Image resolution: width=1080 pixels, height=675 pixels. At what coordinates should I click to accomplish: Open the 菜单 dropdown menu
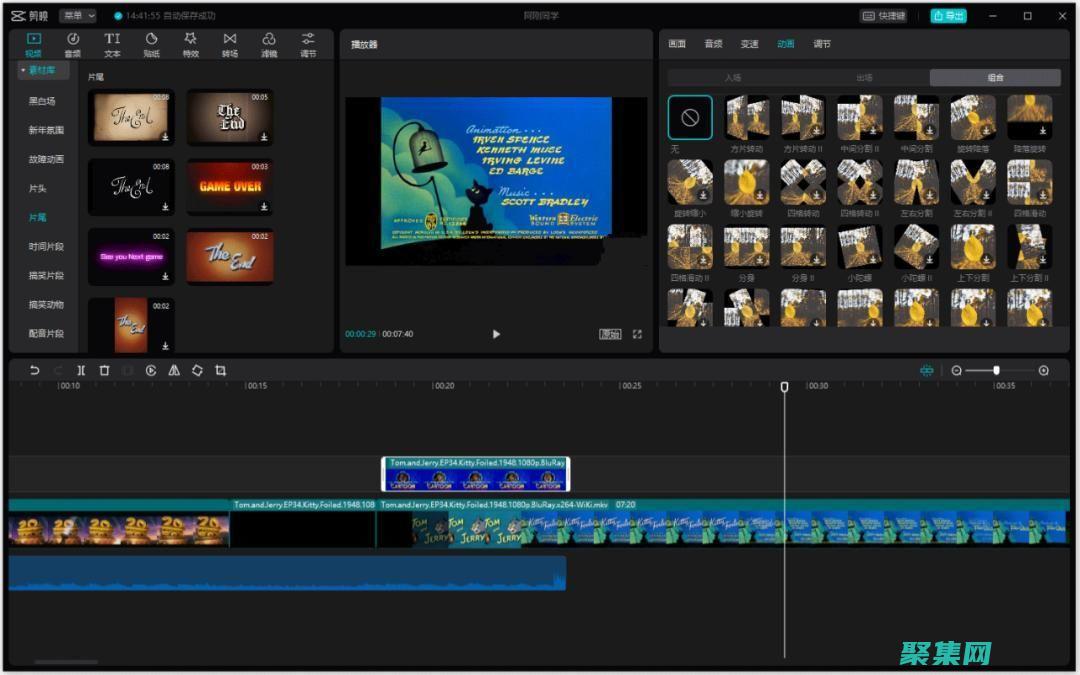(78, 16)
